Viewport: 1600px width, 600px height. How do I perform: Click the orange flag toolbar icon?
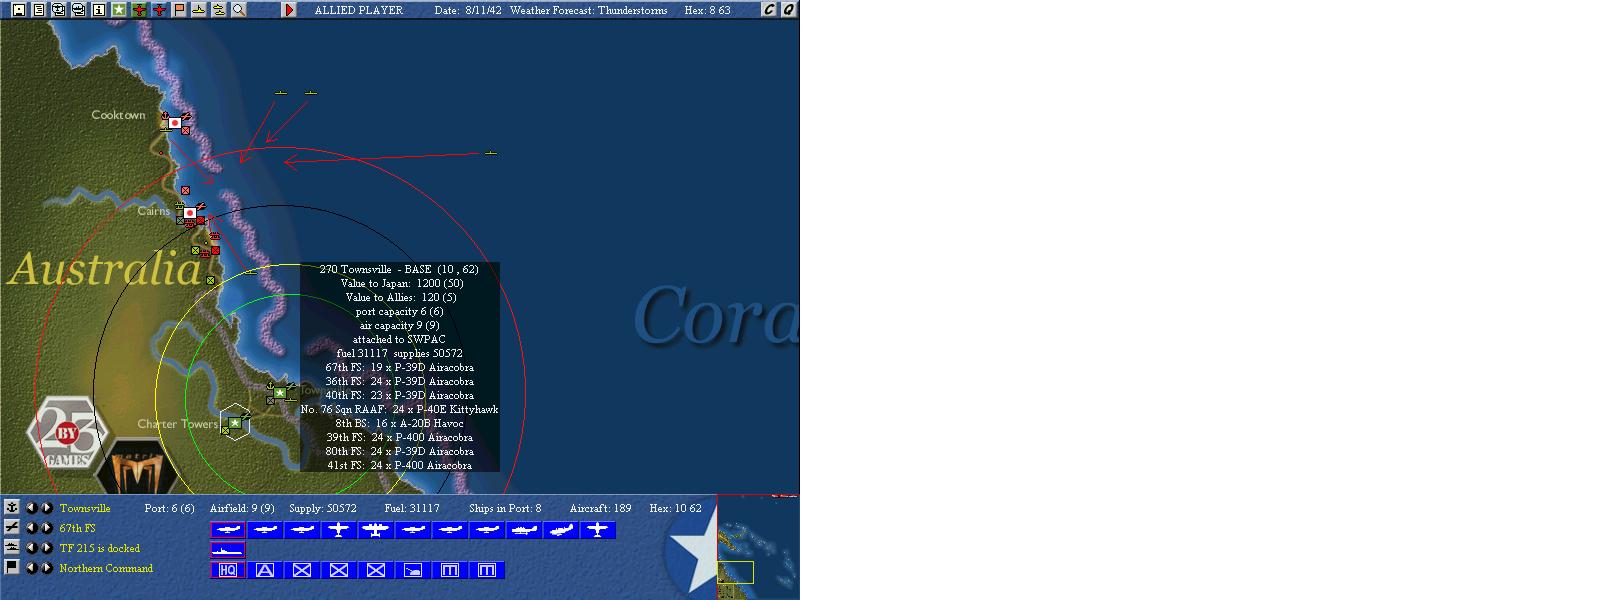(179, 10)
